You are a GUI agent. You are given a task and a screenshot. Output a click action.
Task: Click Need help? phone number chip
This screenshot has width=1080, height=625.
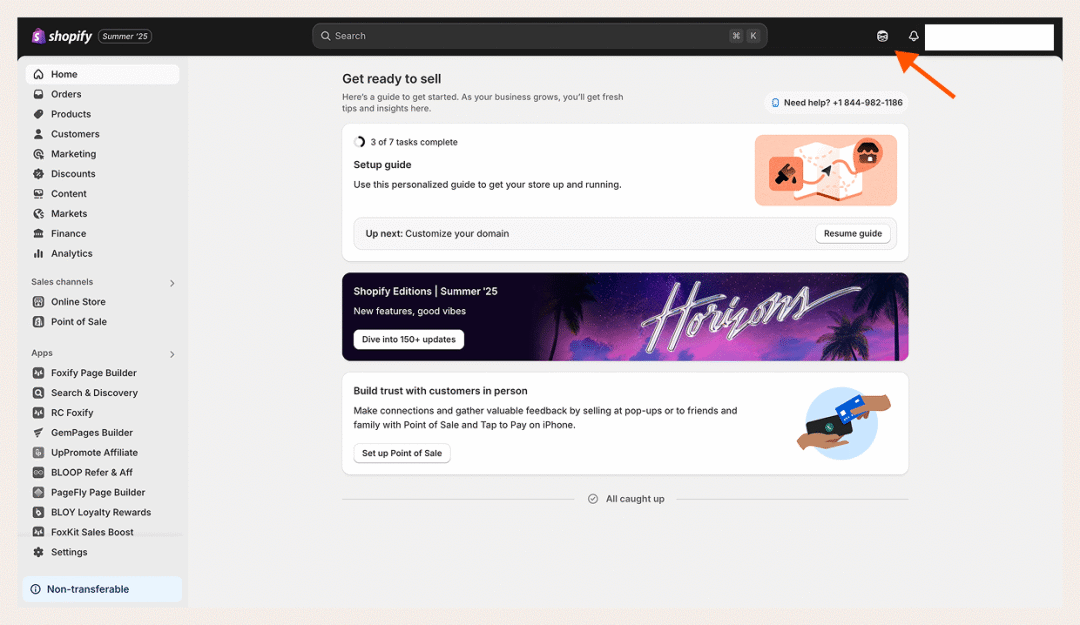click(x=836, y=103)
